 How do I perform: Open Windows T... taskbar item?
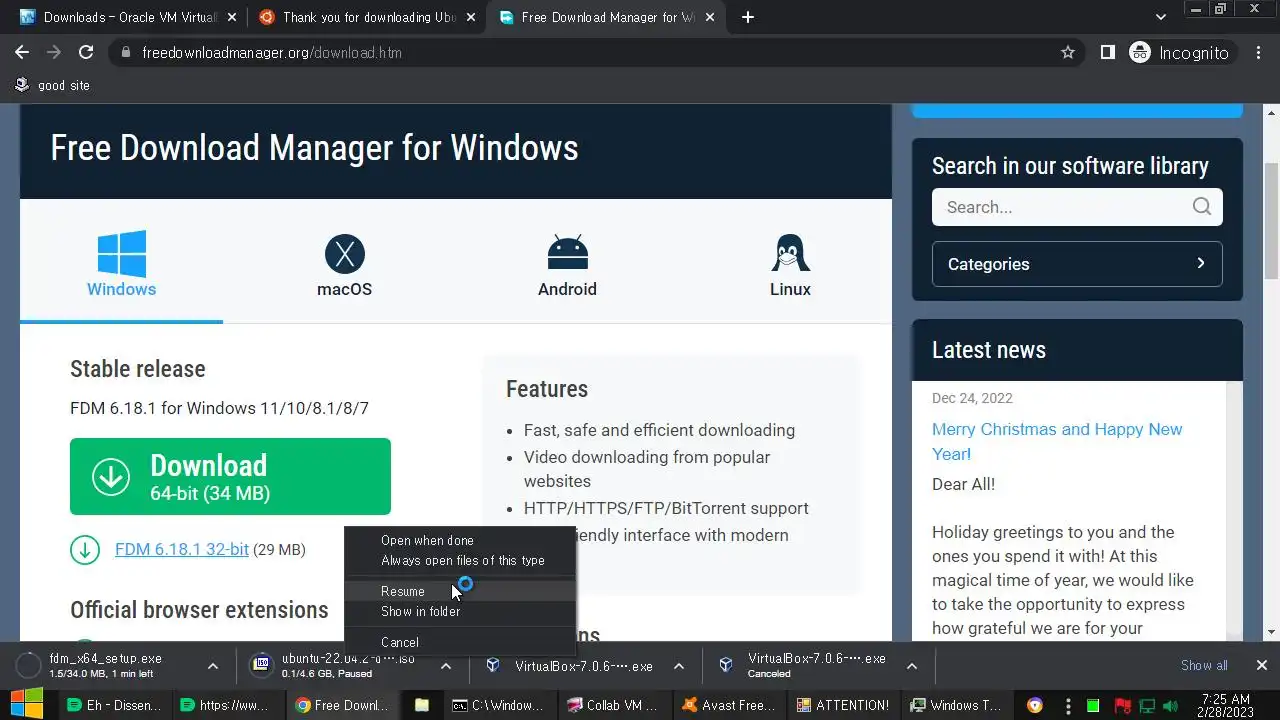point(957,705)
